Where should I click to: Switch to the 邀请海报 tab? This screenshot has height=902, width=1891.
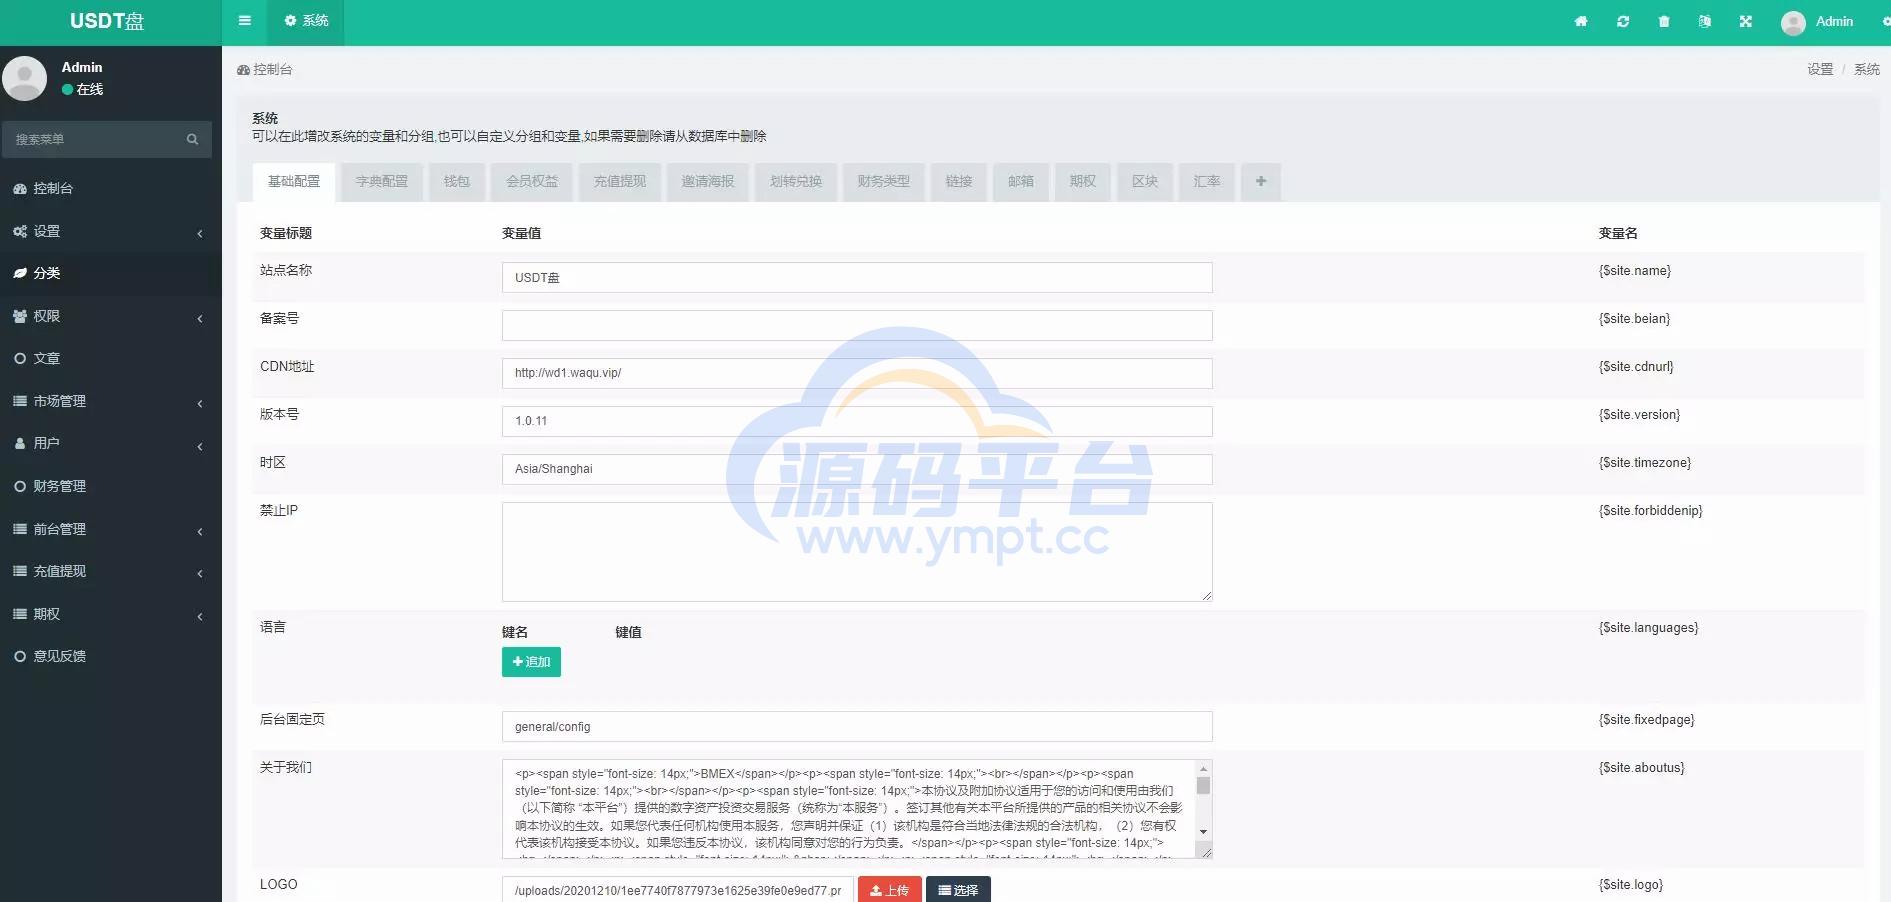(x=708, y=182)
